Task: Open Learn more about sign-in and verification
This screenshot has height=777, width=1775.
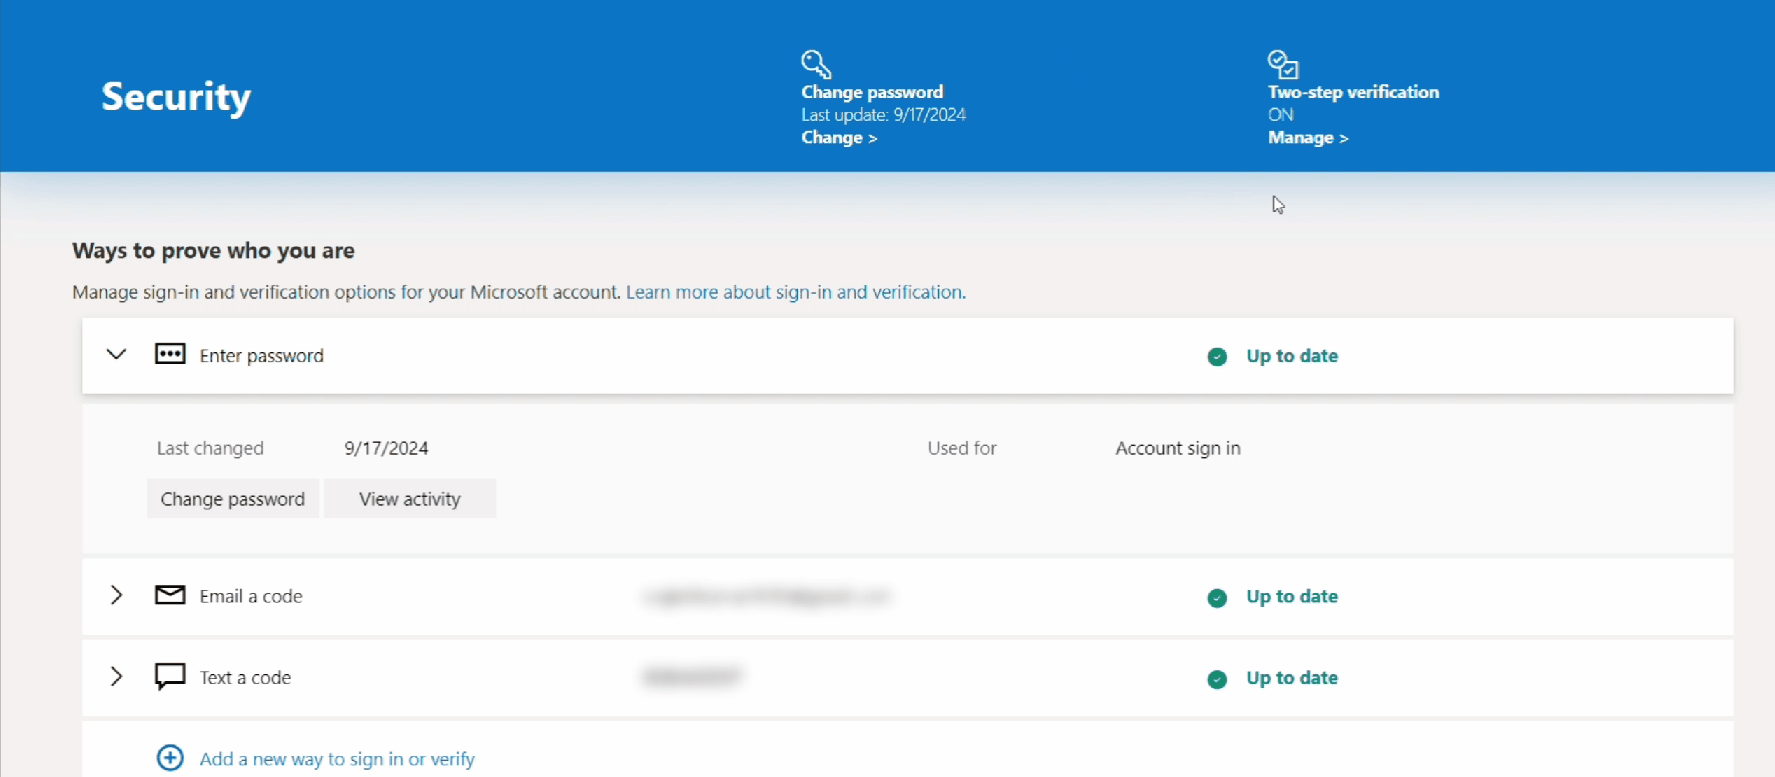Action: tap(795, 292)
